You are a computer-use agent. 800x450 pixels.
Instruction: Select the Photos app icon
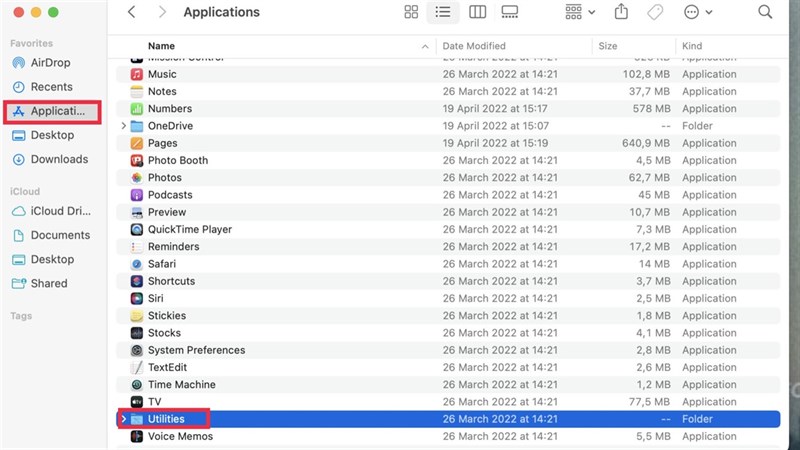point(137,178)
